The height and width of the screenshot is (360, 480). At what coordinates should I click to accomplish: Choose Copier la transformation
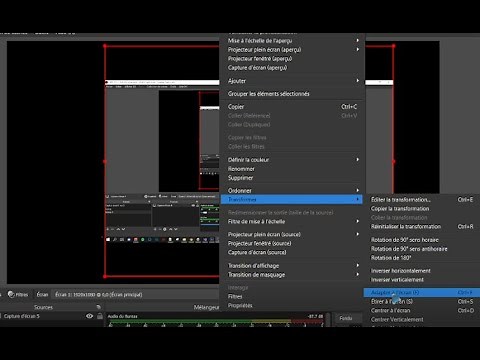pos(422,209)
